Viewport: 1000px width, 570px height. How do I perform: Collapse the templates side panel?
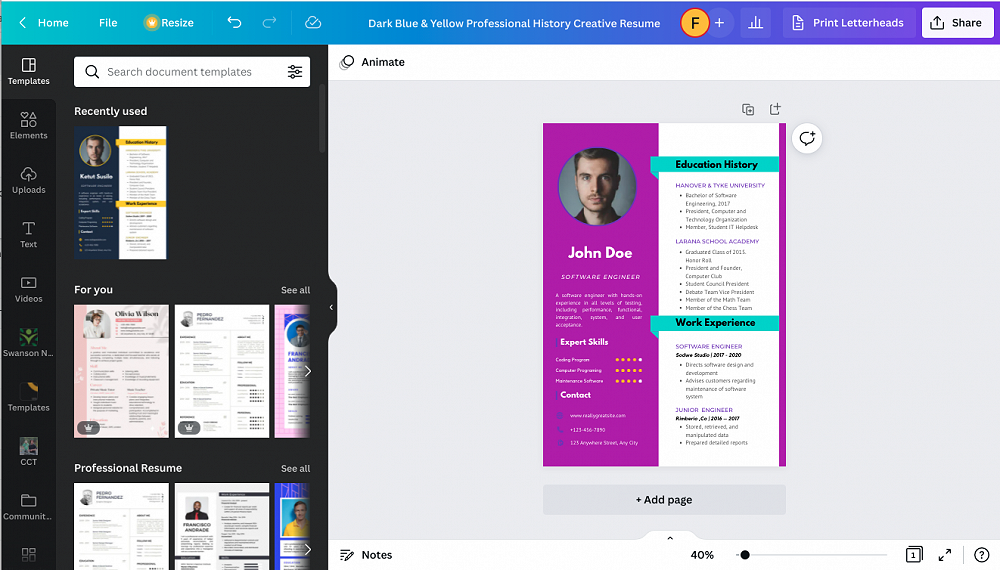point(331,307)
